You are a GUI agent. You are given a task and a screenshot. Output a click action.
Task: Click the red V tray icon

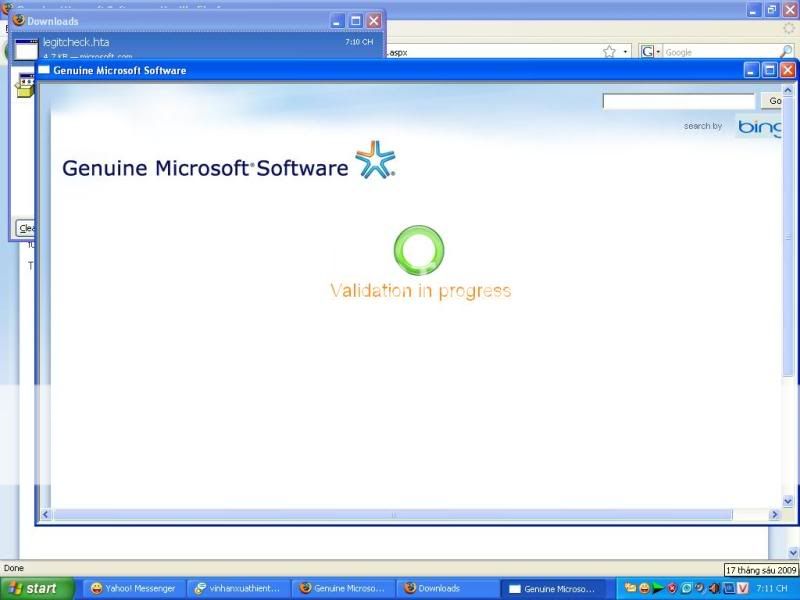[742, 588]
